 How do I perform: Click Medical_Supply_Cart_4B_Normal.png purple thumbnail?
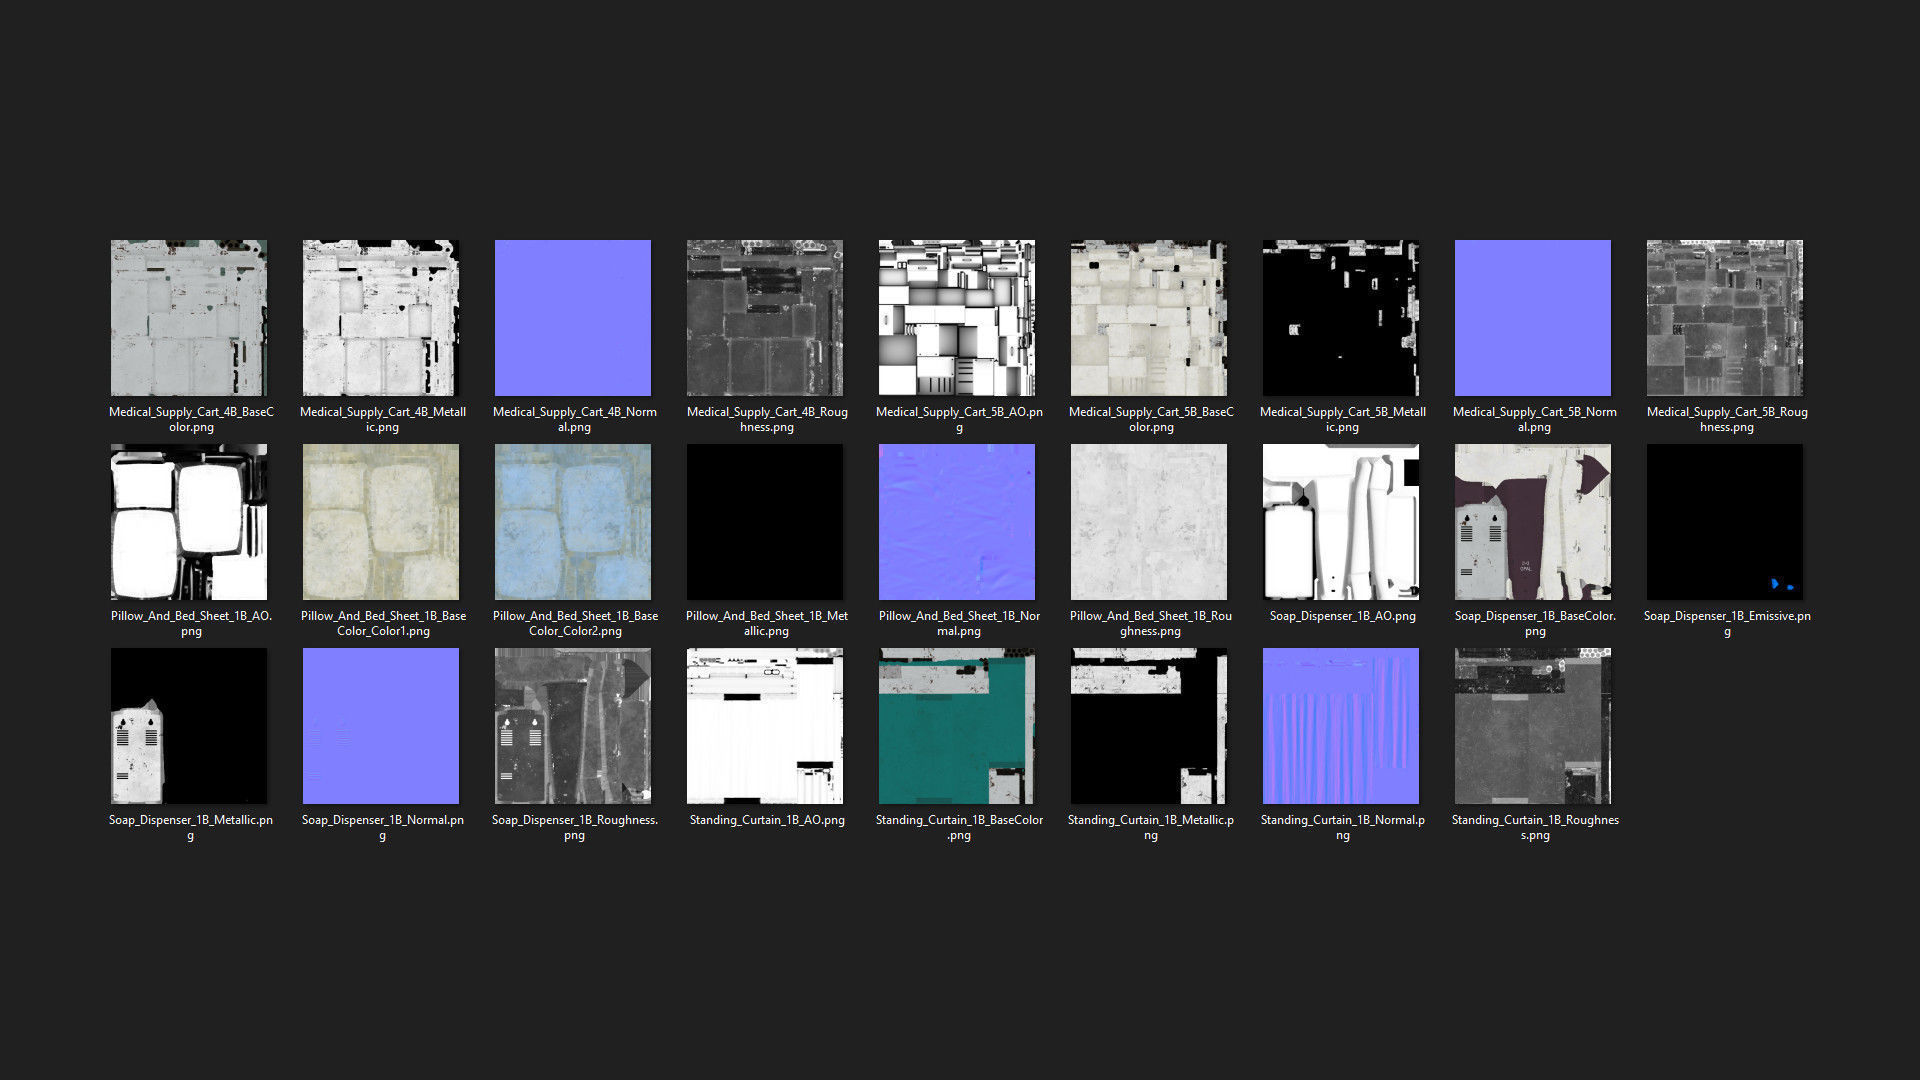pos(573,318)
